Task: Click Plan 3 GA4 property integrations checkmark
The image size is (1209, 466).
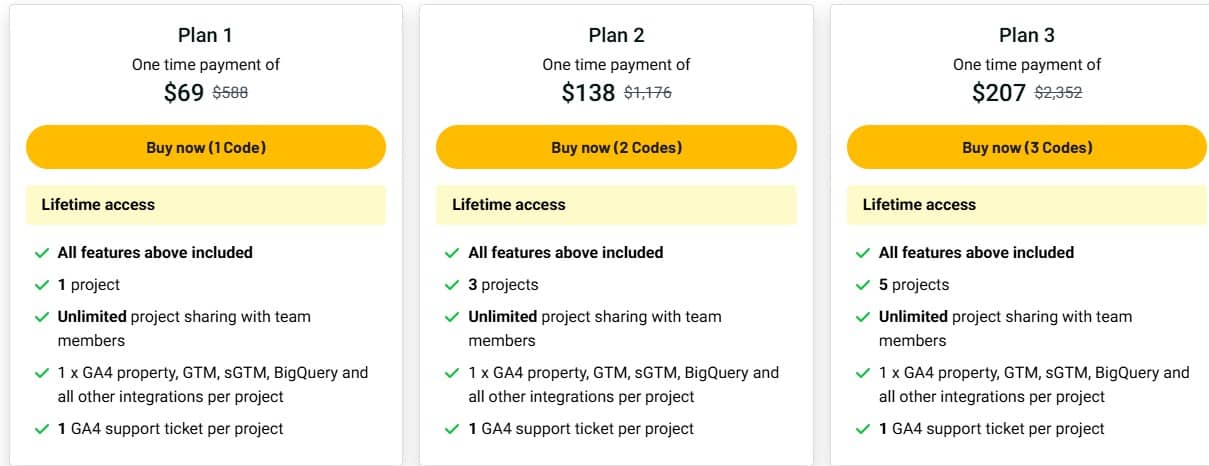Action: (x=863, y=373)
